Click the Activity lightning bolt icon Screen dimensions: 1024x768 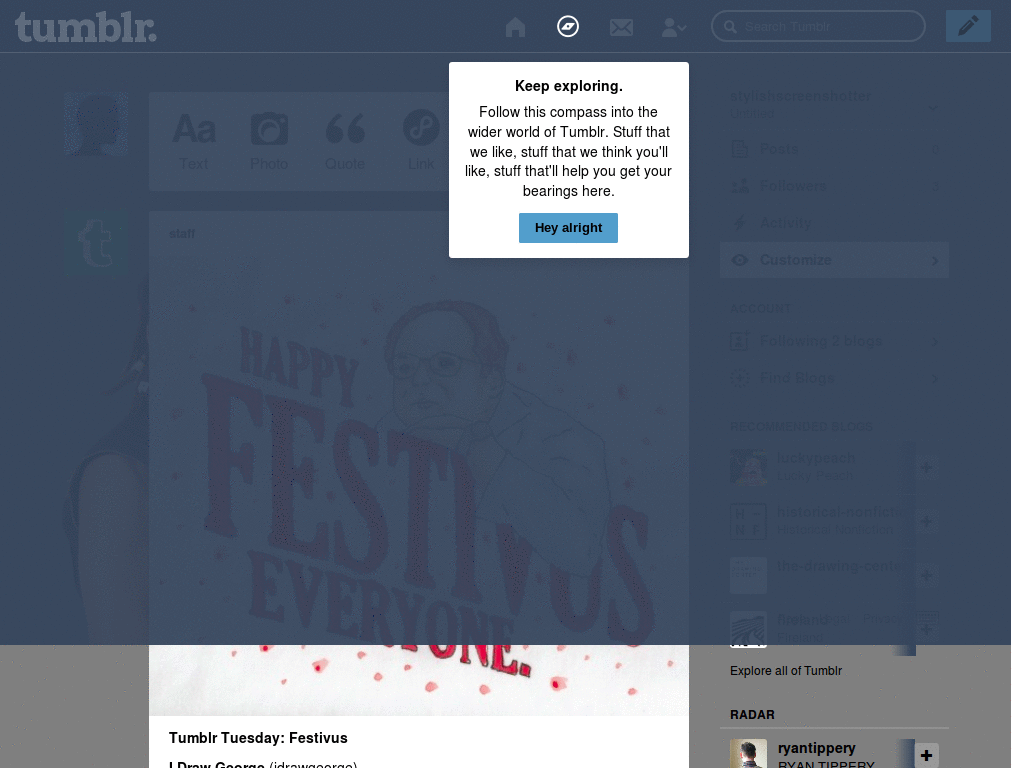pyautogui.click(x=739, y=223)
